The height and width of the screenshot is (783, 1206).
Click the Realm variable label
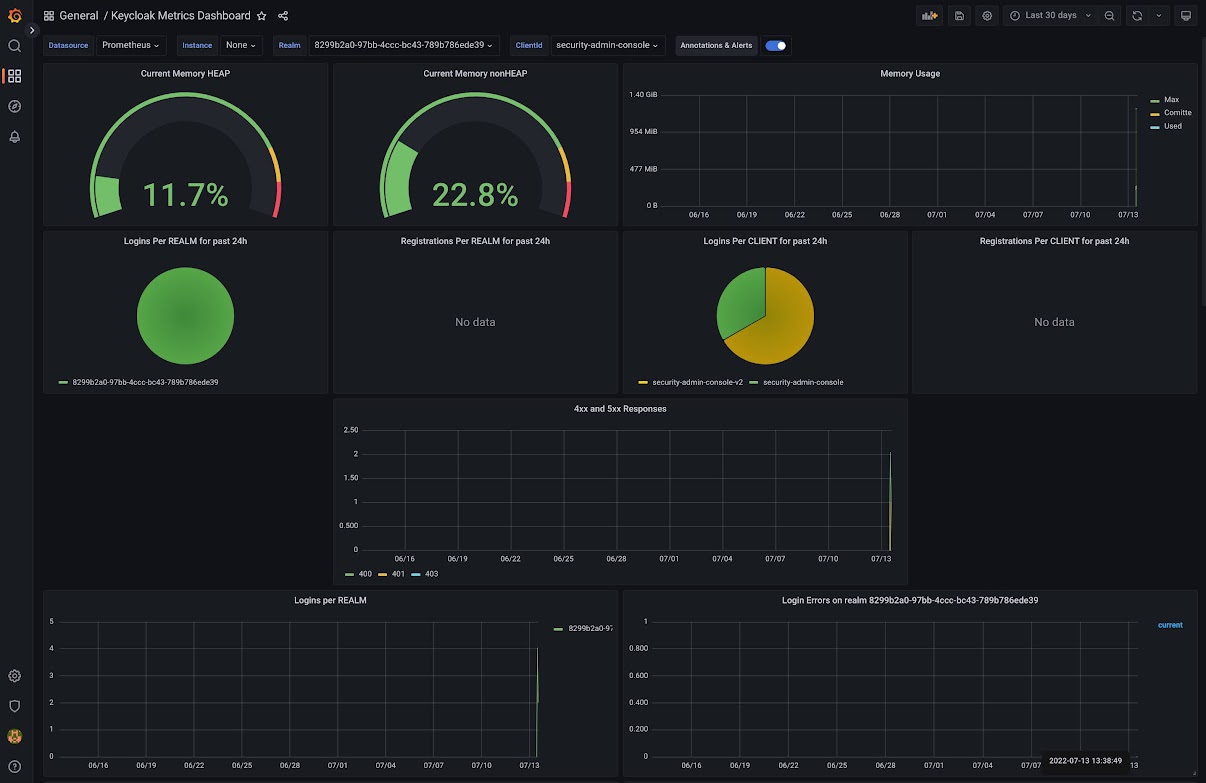pos(289,45)
